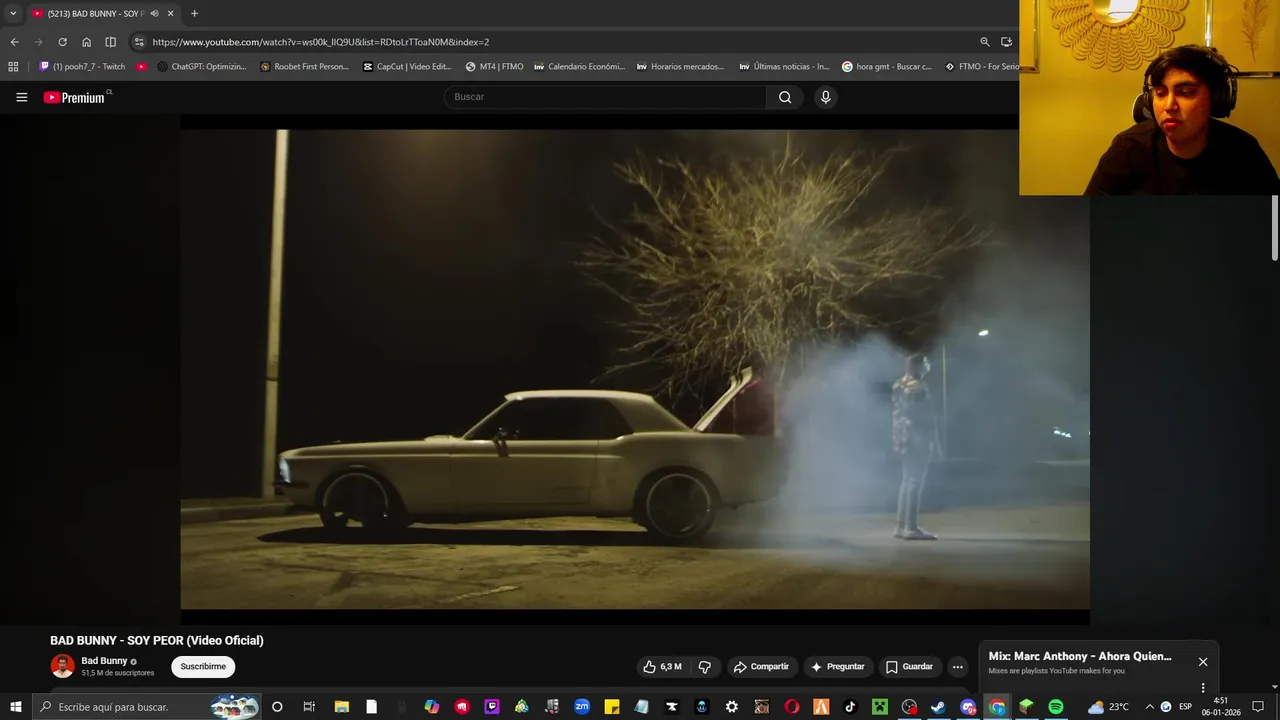This screenshot has height=720, width=1280.
Task: Click the Mix: Marc Anthony playlist title
Action: click(1080, 656)
